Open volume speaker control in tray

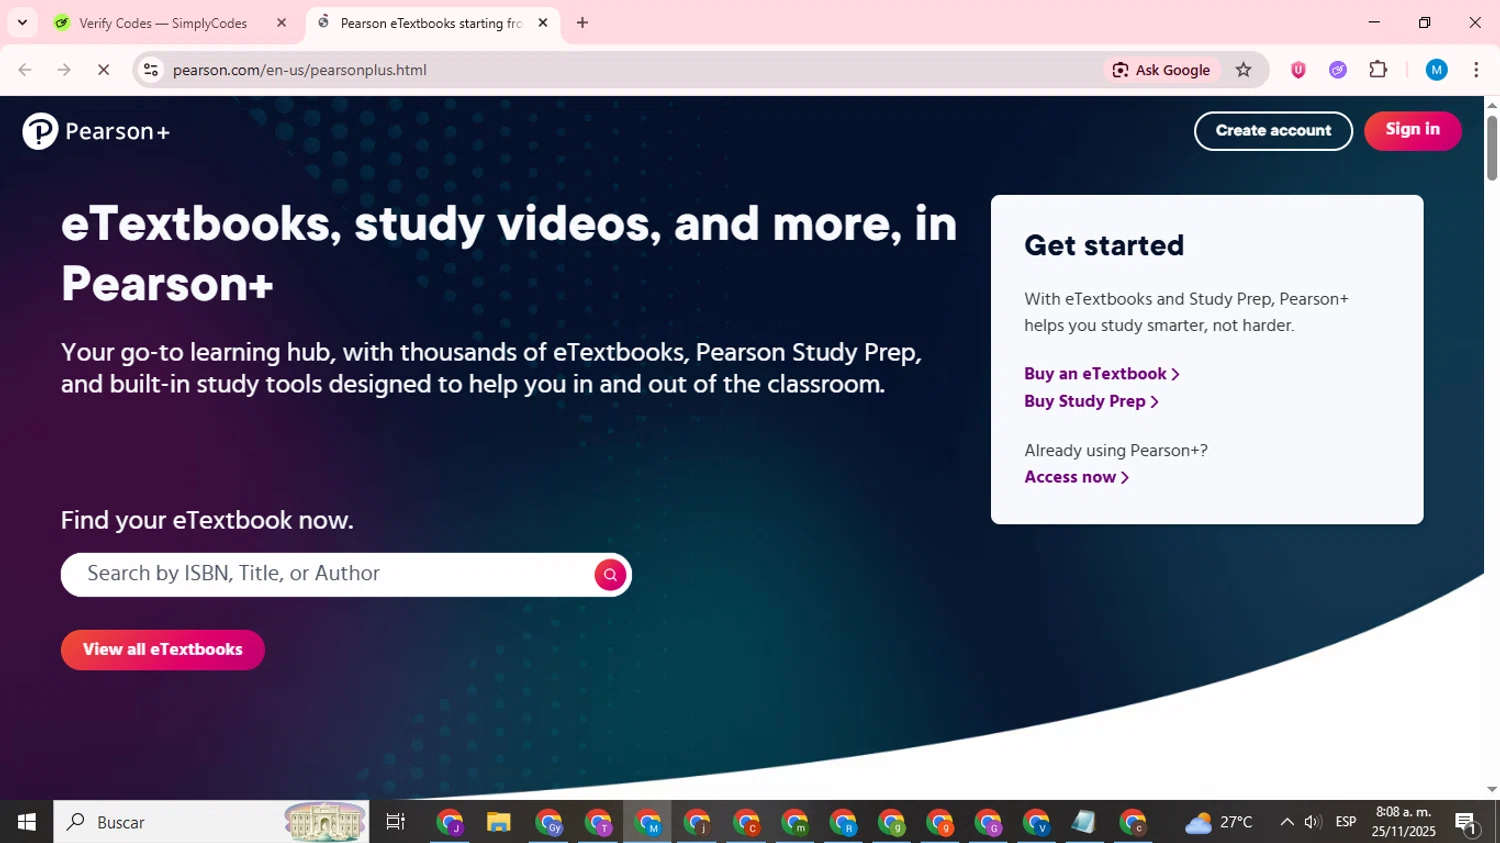pos(1313,822)
